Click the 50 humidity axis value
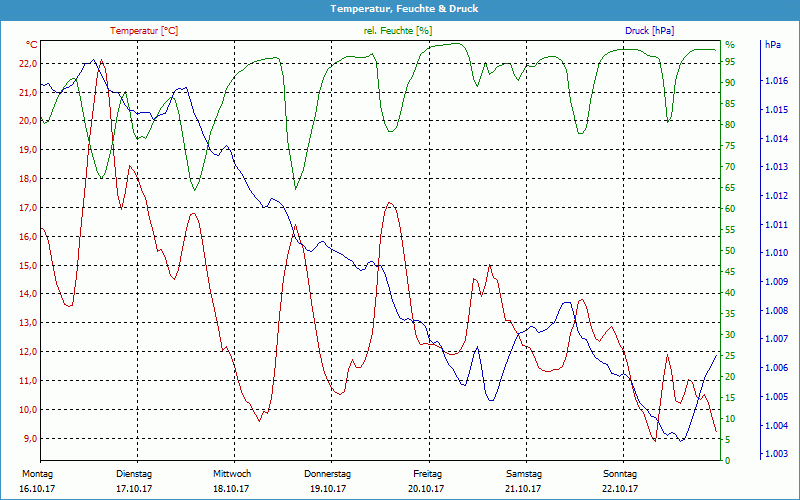 point(730,251)
